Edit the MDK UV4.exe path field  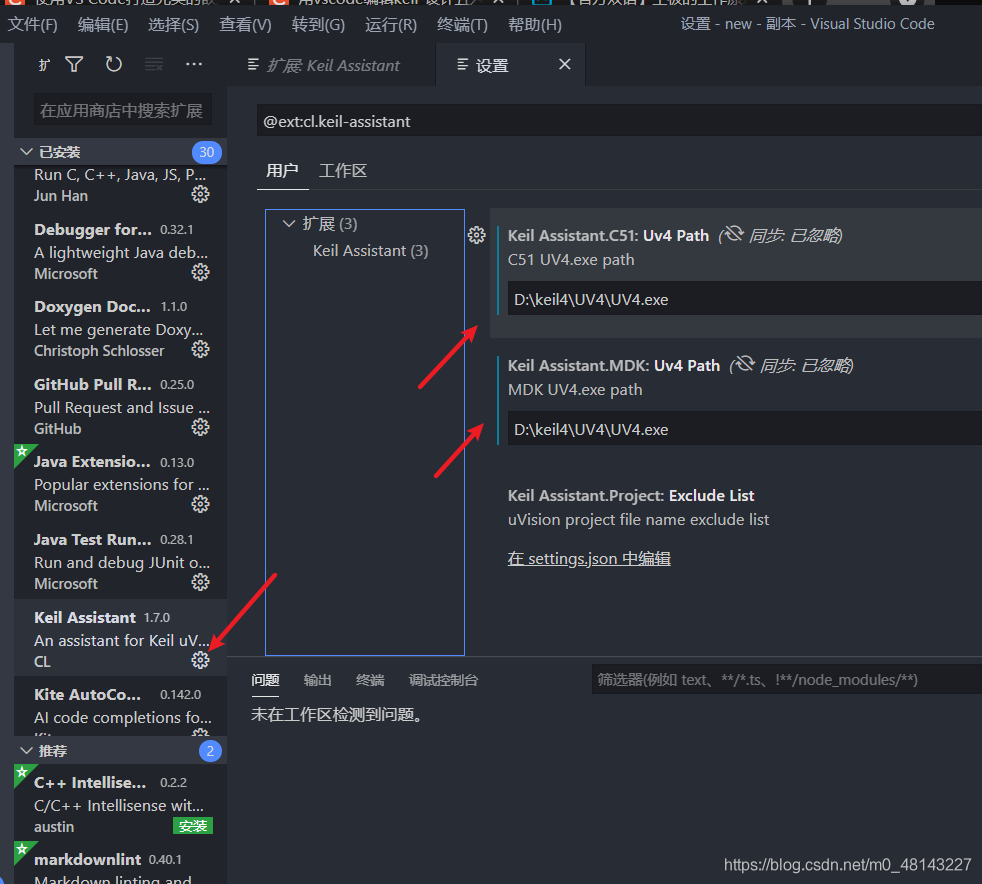744,429
